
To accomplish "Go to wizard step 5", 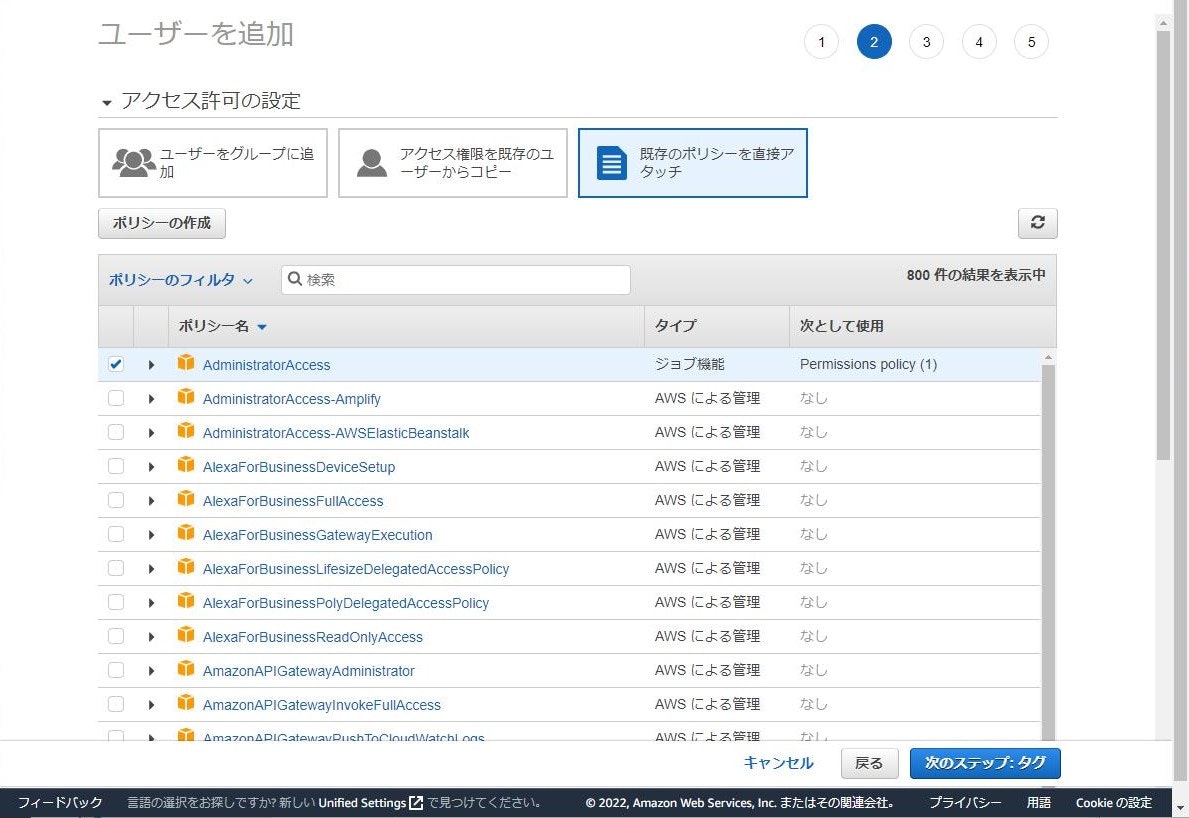I will coord(1031,42).
